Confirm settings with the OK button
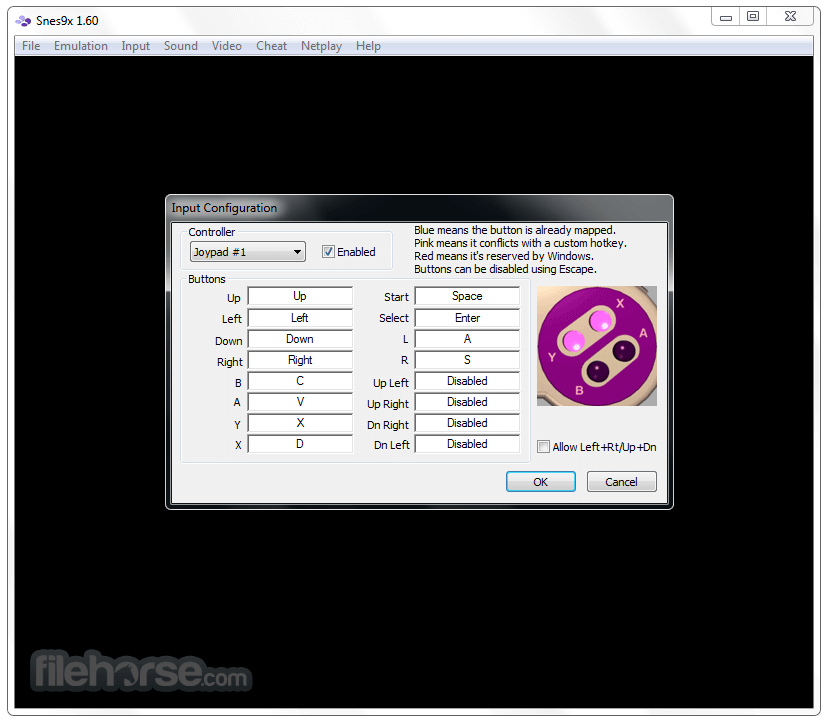This screenshot has height=722, width=828. (x=541, y=482)
